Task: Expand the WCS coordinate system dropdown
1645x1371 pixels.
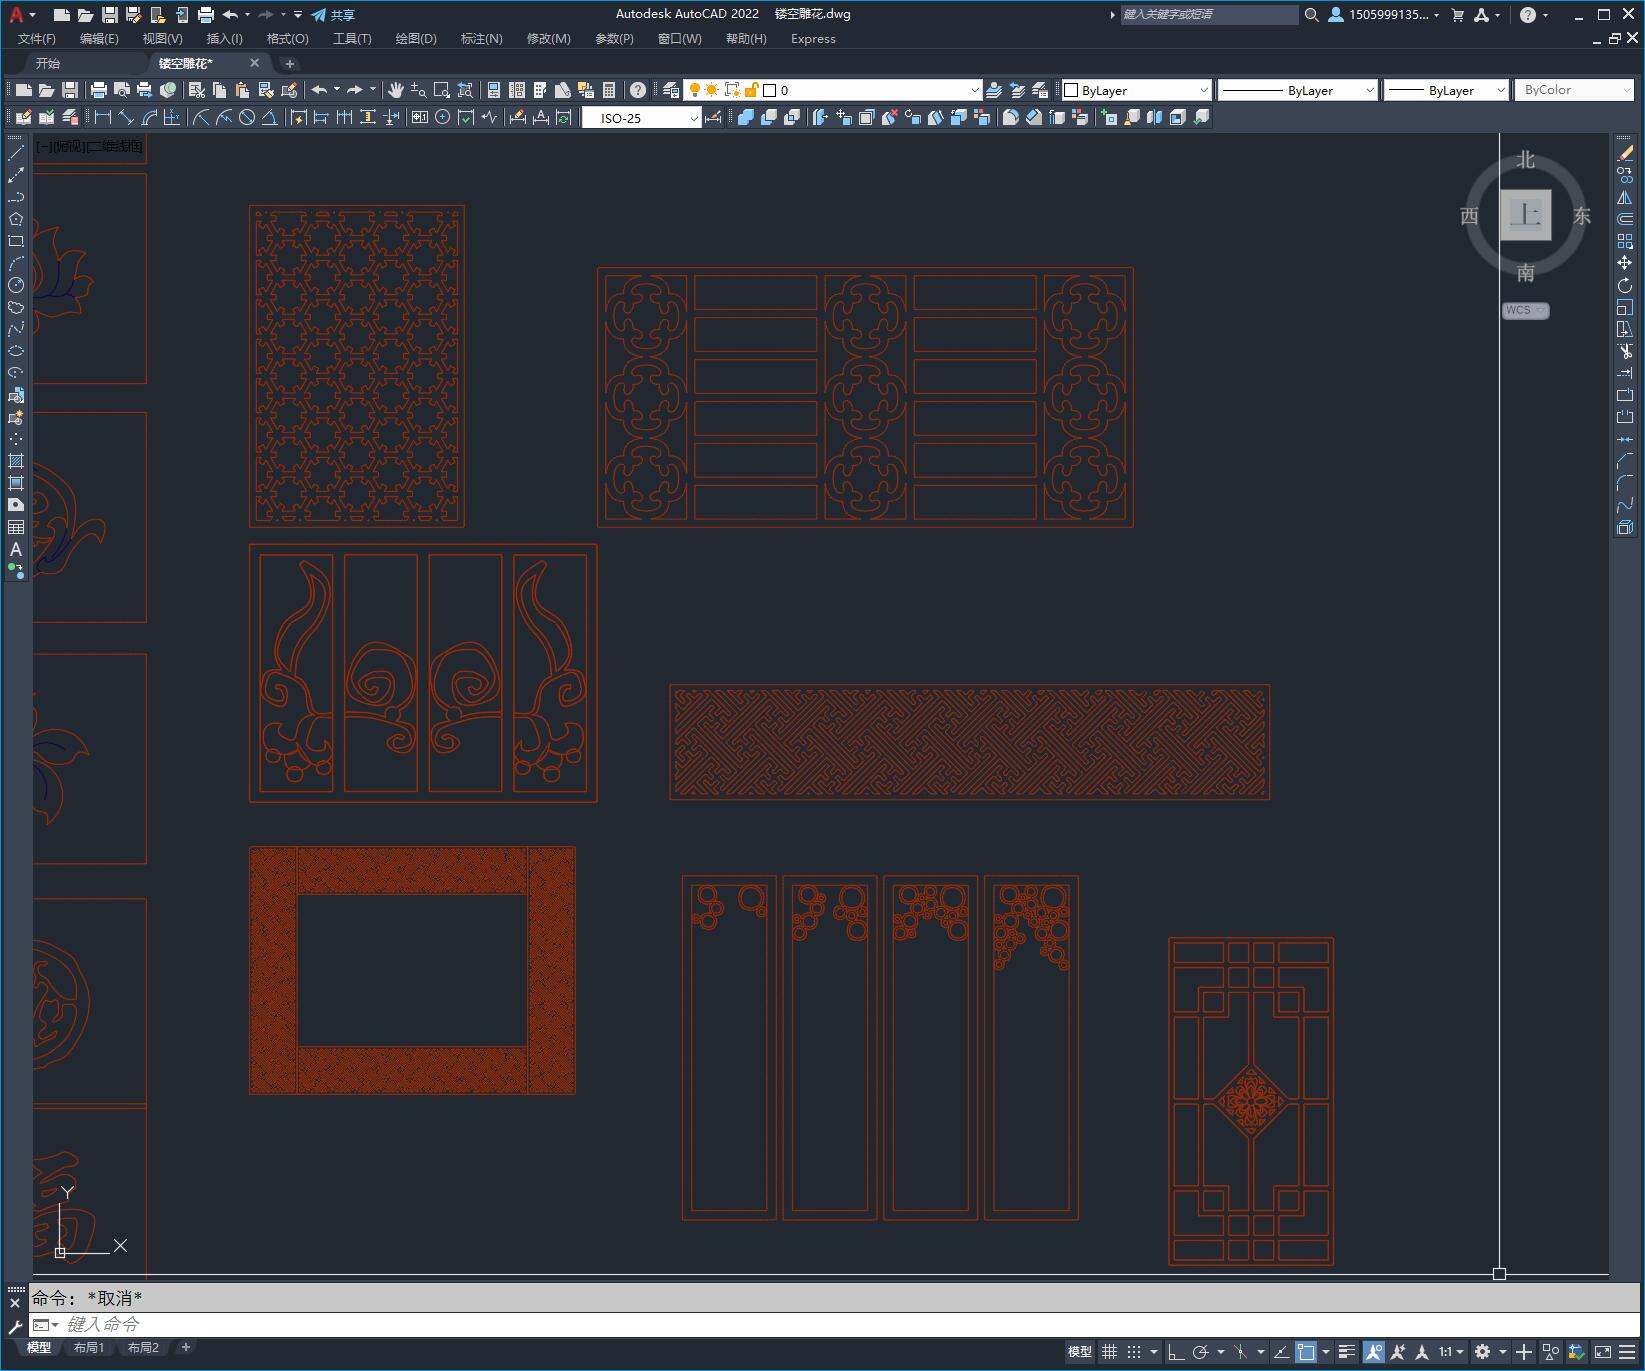Action: pyautogui.click(x=1526, y=310)
